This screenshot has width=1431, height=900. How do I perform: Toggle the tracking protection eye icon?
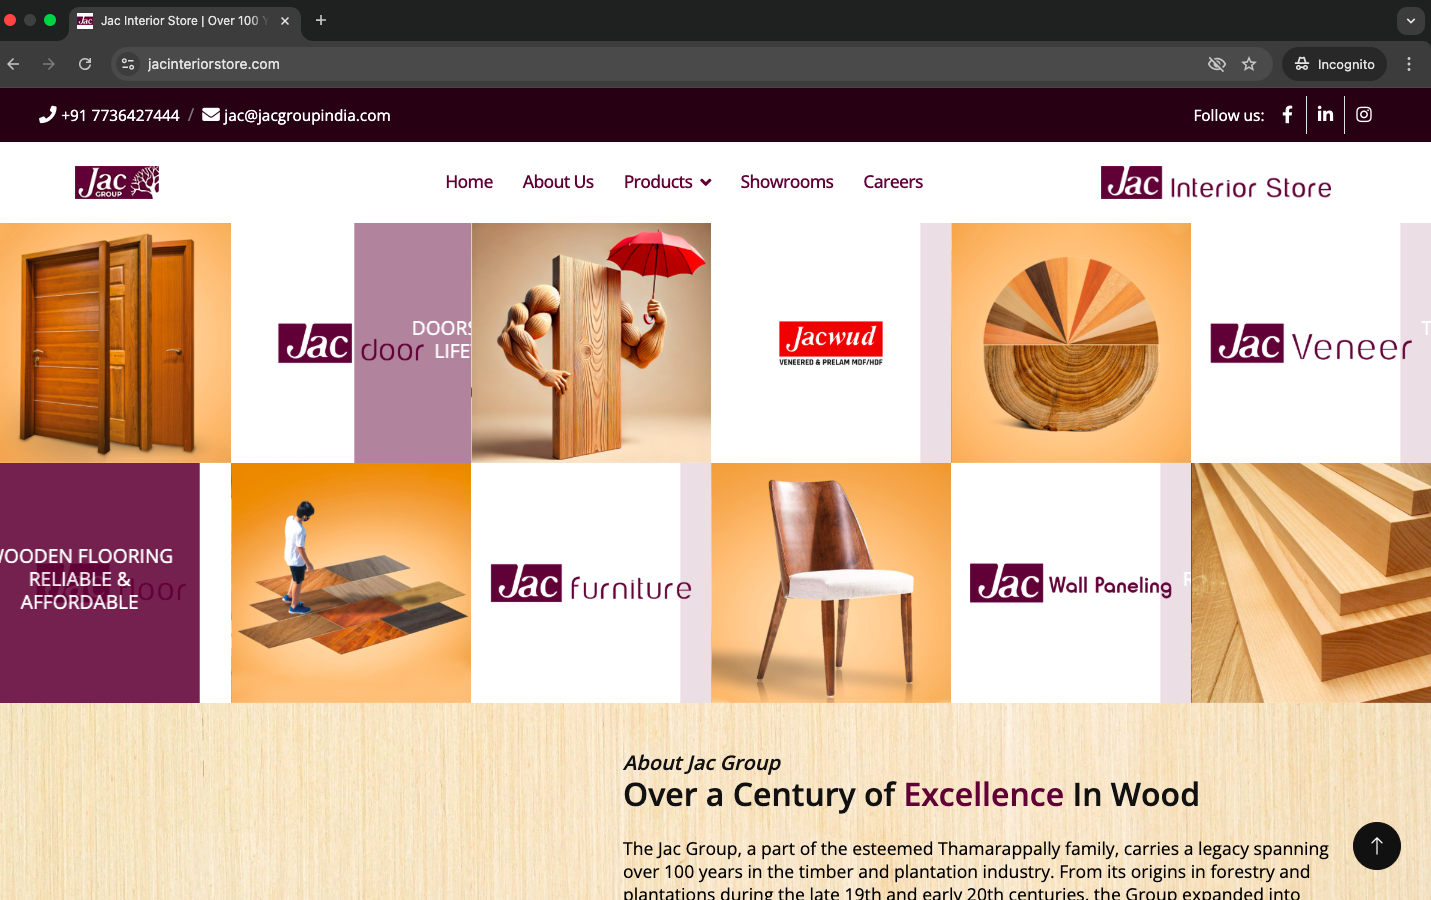(x=1216, y=64)
